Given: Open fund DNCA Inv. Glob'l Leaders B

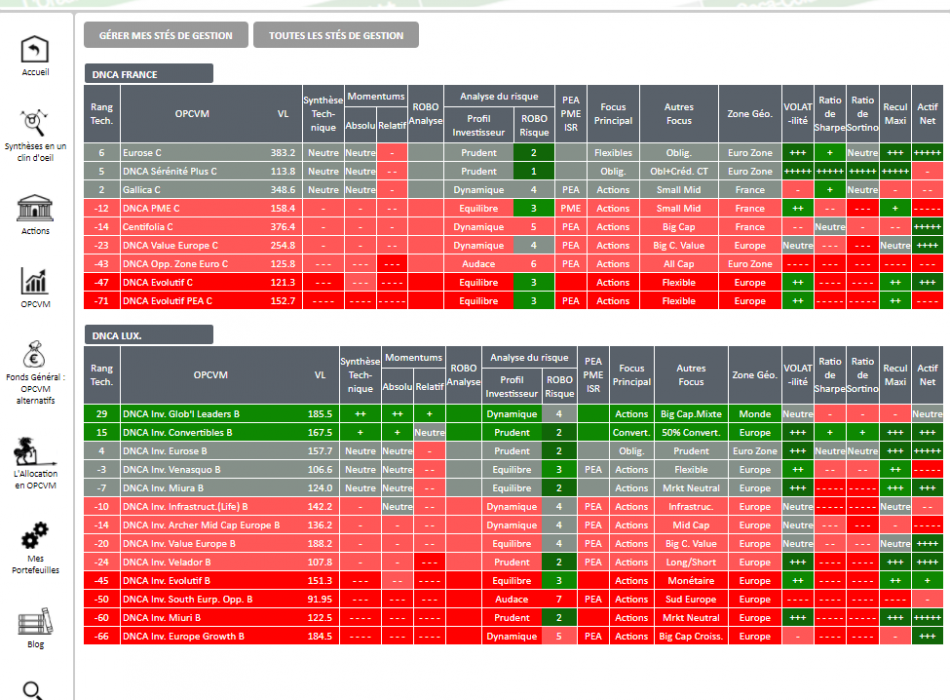Looking at the screenshot, I should pos(181,414).
